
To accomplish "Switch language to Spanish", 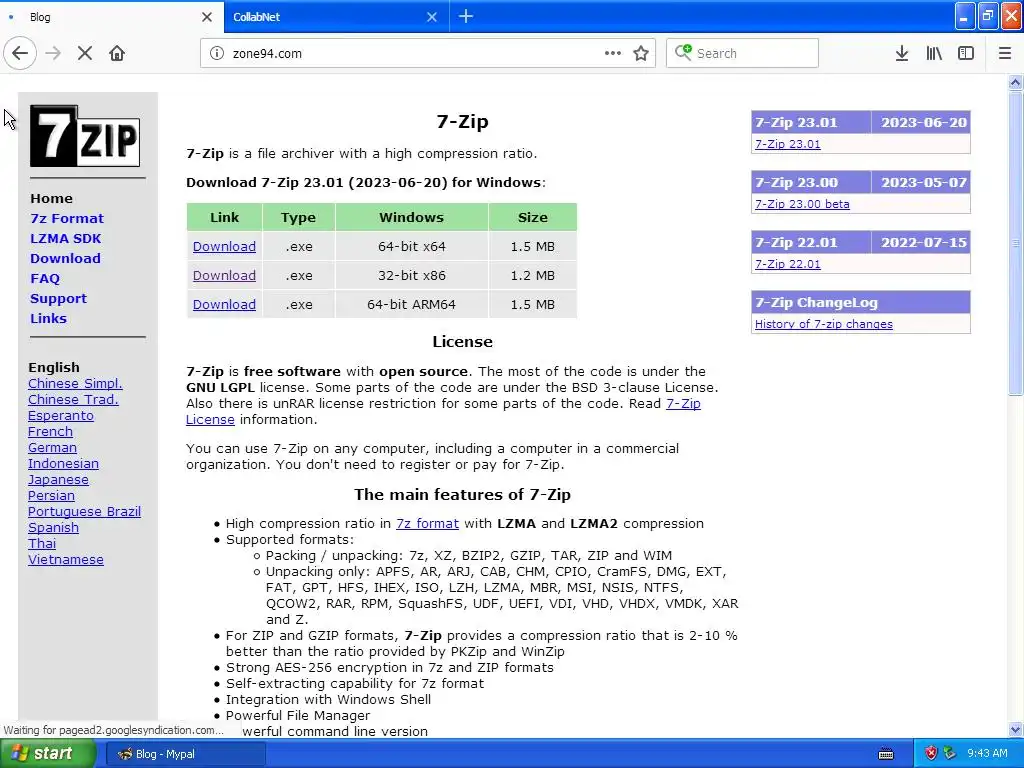I will pyautogui.click(x=53, y=528).
